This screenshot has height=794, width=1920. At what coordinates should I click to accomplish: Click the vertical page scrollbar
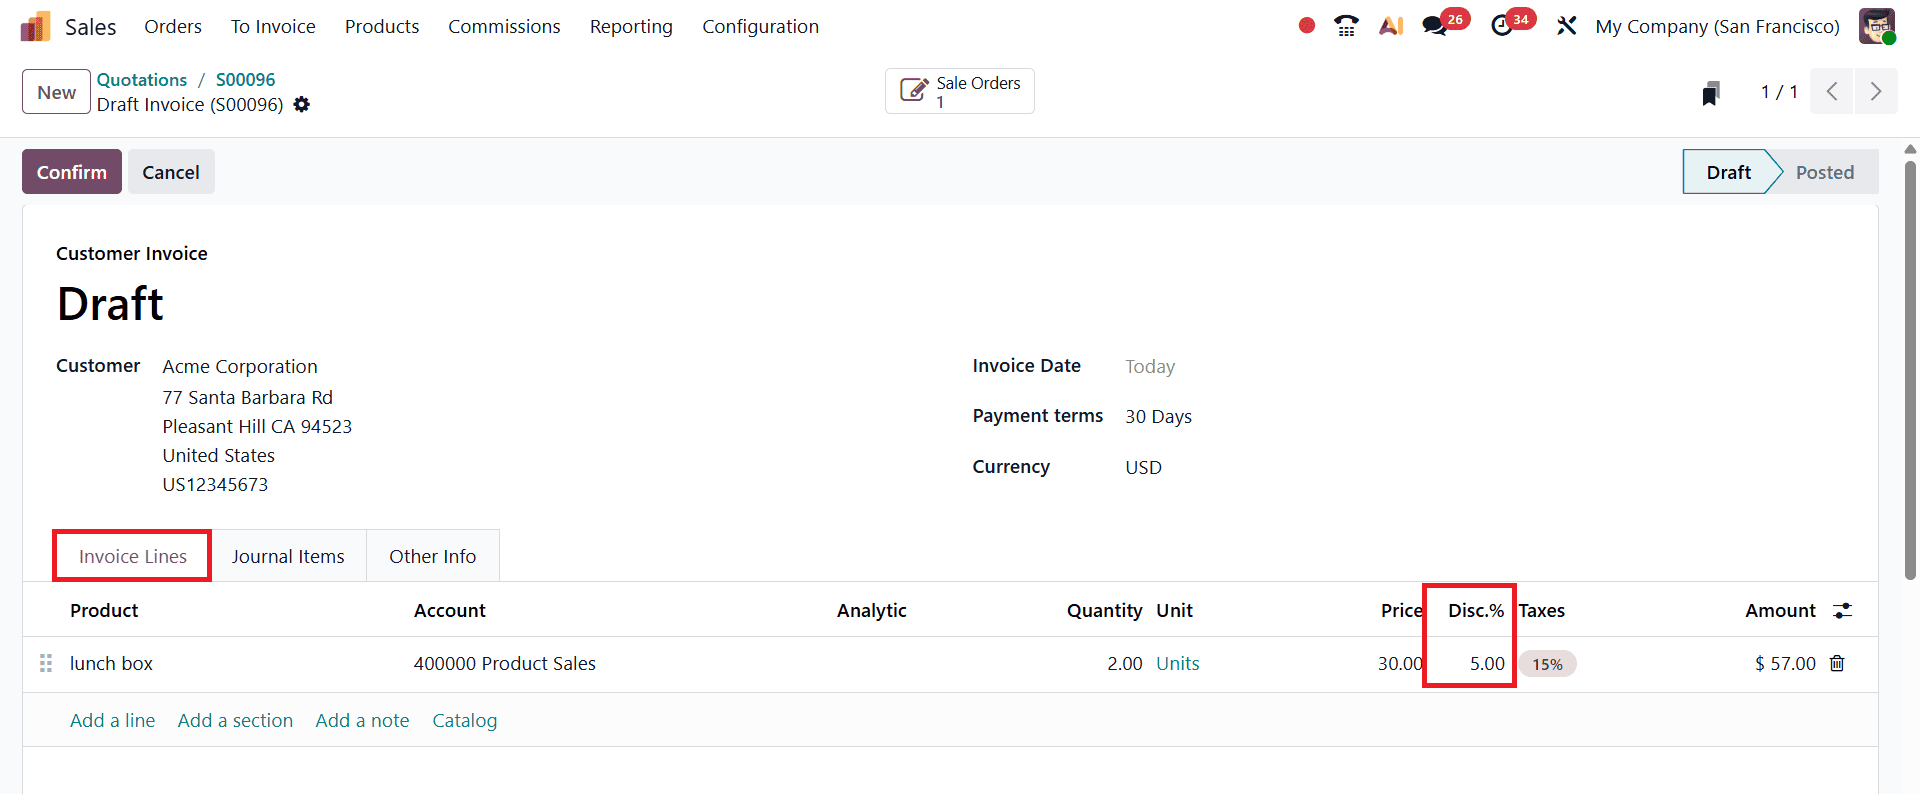[x=1910, y=370]
